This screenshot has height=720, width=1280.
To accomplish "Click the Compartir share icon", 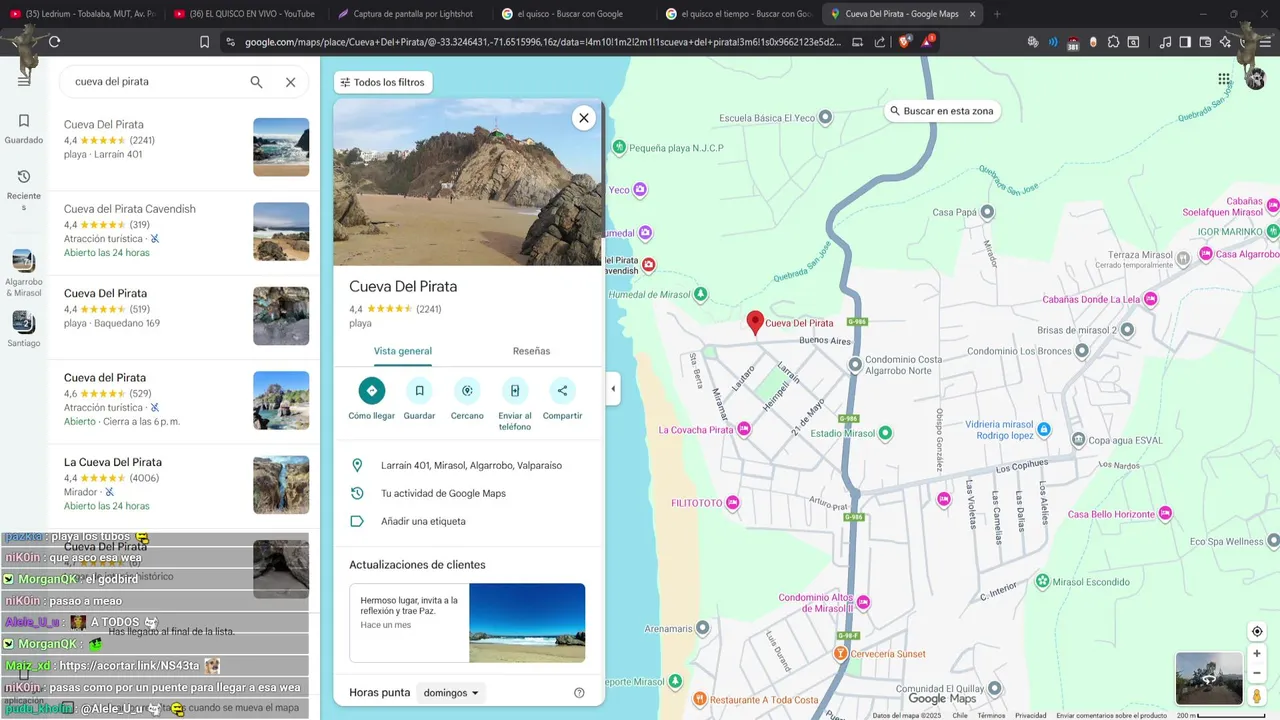I will 562,390.
